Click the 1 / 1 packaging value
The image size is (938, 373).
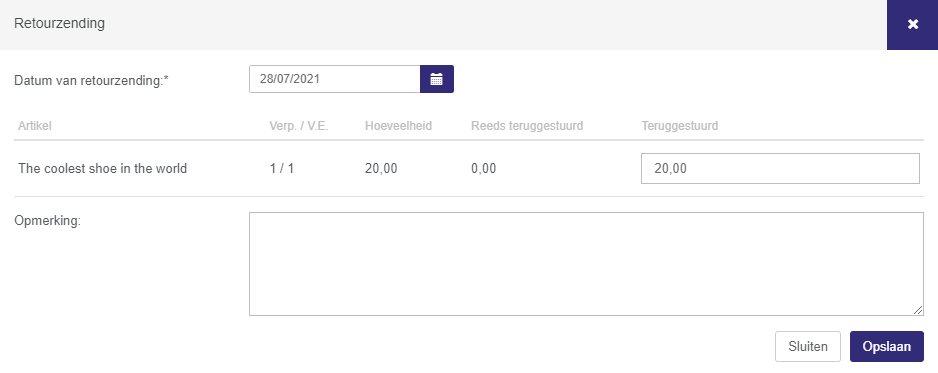coord(282,169)
